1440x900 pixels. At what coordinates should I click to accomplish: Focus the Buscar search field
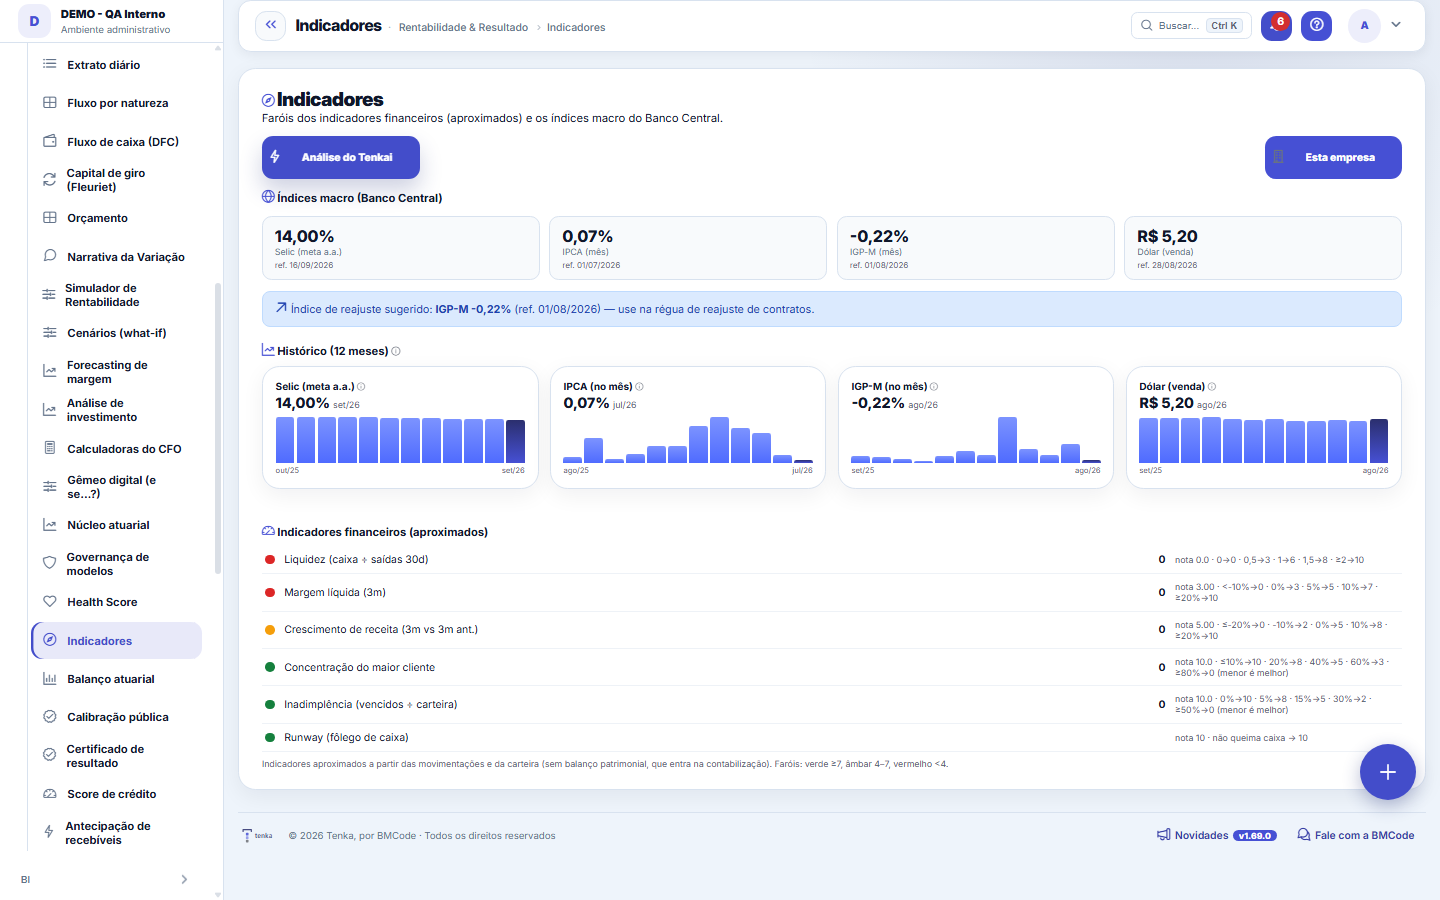click(1191, 26)
